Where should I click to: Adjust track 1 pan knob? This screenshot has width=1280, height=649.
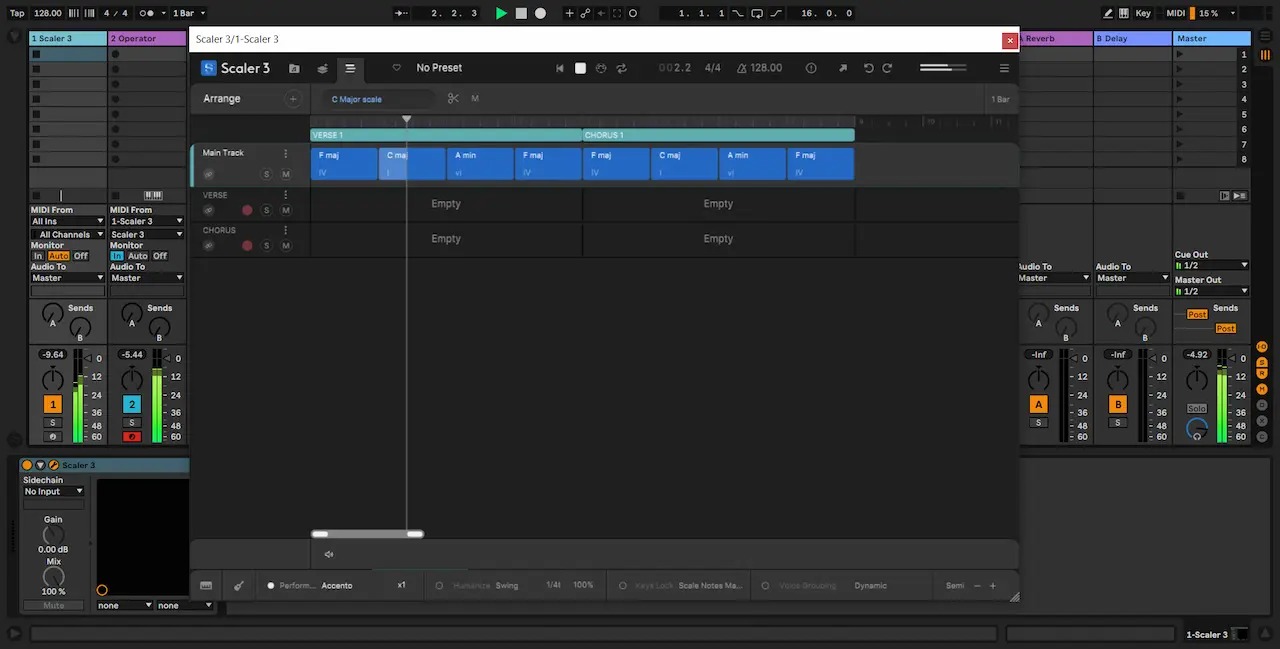click(x=52, y=380)
